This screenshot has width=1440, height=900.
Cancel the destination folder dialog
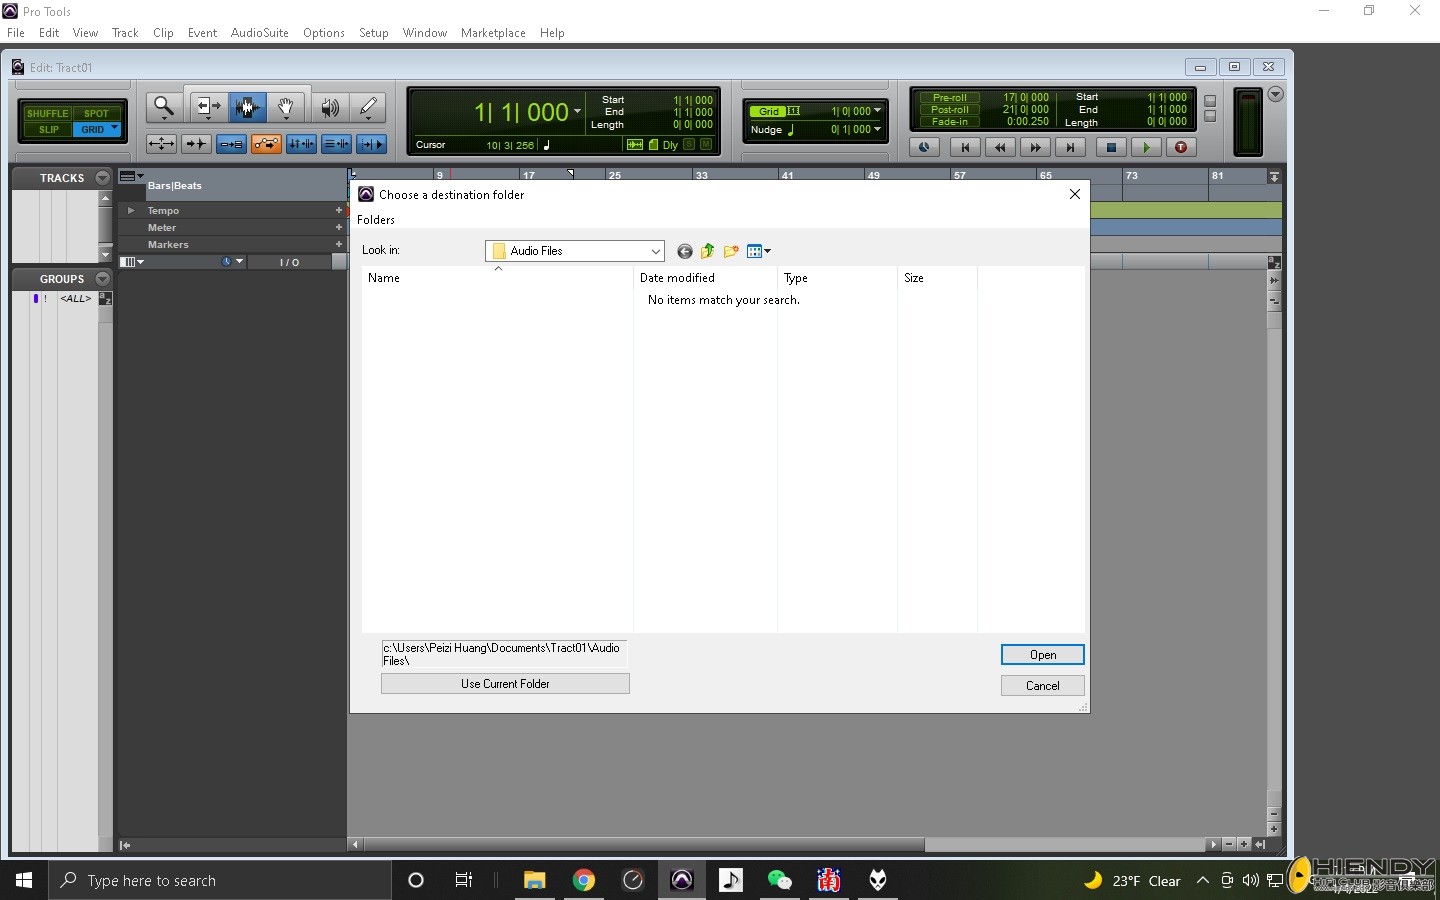click(1043, 686)
